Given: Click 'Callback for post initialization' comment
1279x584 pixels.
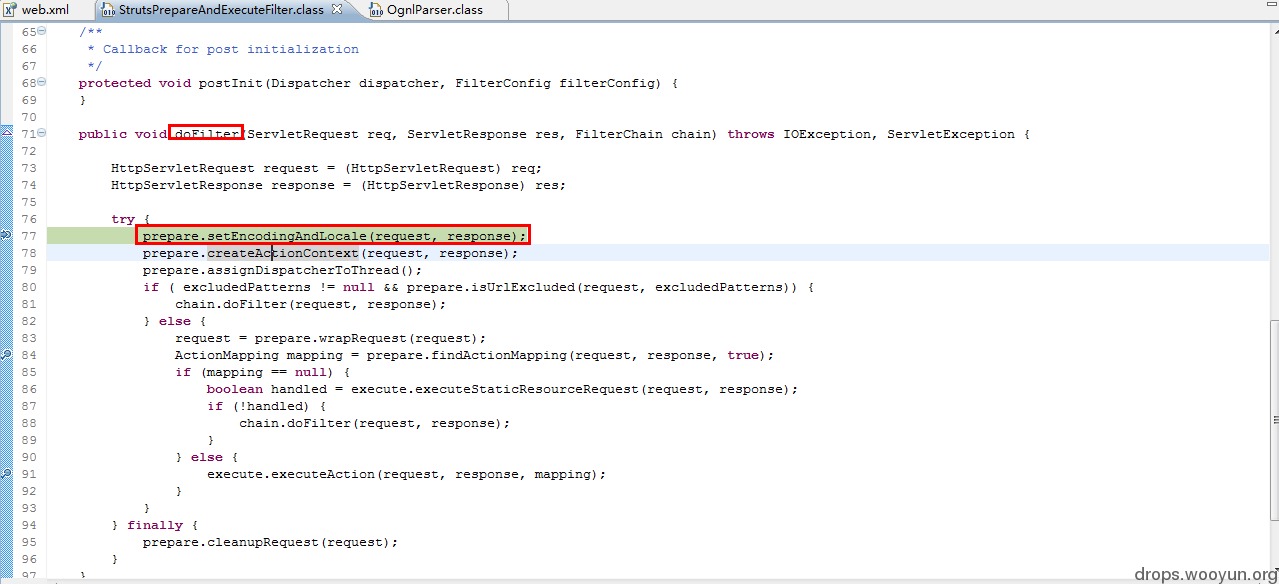Looking at the screenshot, I should tap(231, 49).
